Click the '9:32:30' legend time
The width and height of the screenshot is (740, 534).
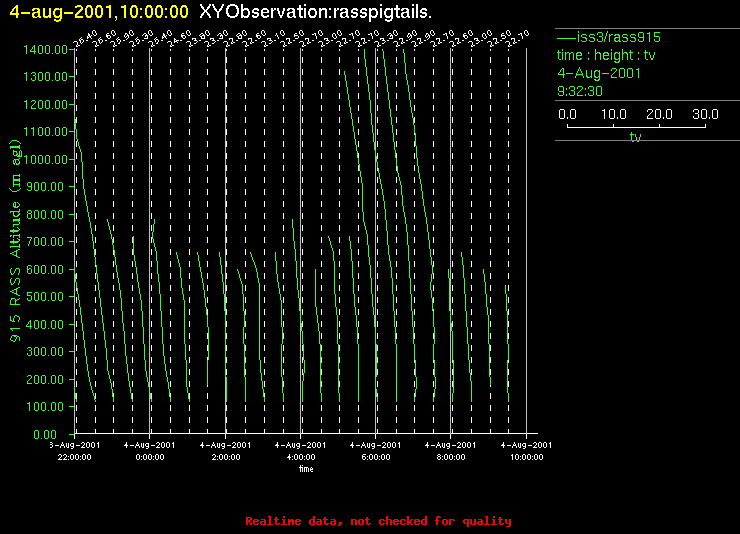click(580, 91)
